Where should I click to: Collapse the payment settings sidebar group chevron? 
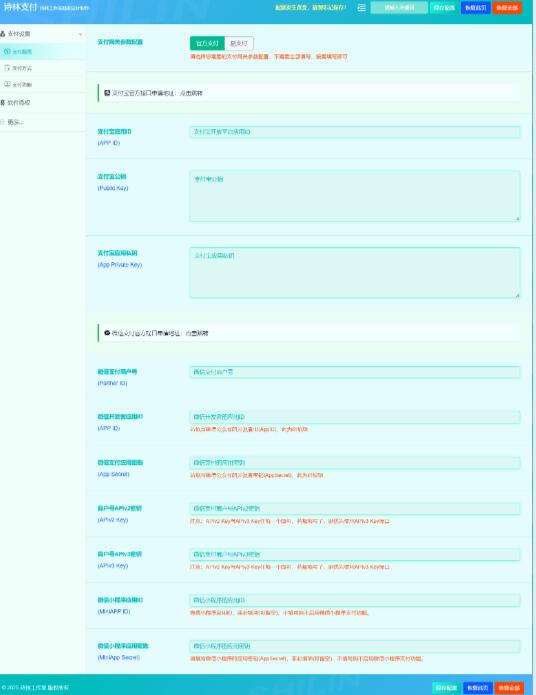80,34
